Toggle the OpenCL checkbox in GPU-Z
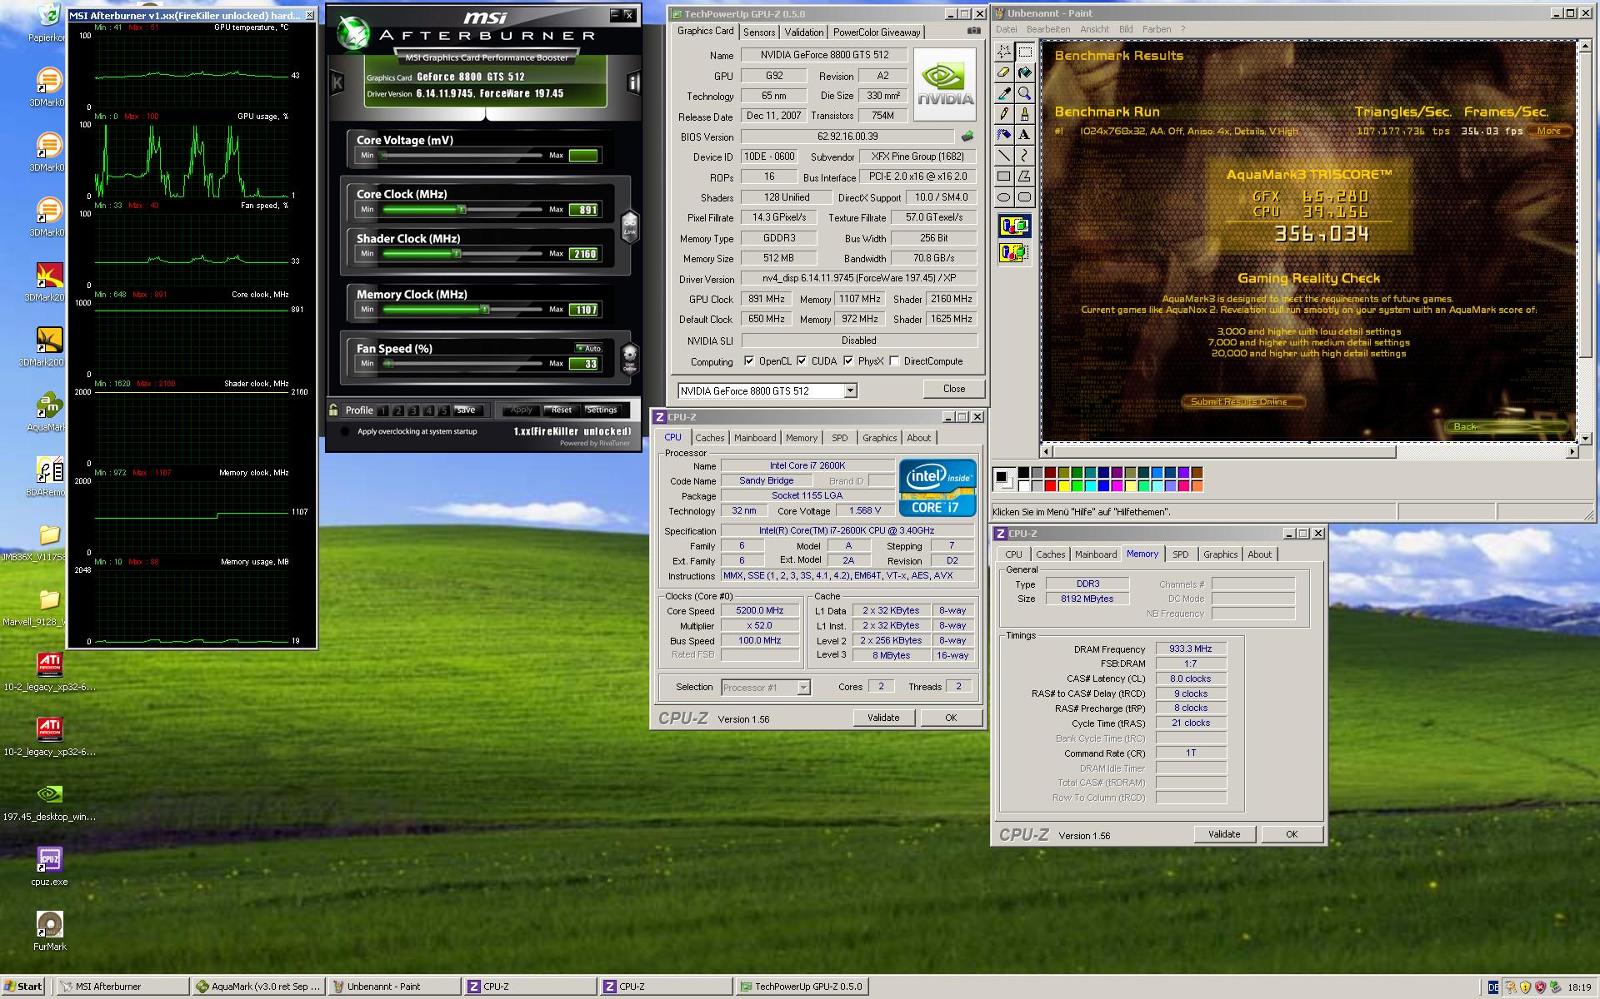1600x999 pixels. pos(749,361)
